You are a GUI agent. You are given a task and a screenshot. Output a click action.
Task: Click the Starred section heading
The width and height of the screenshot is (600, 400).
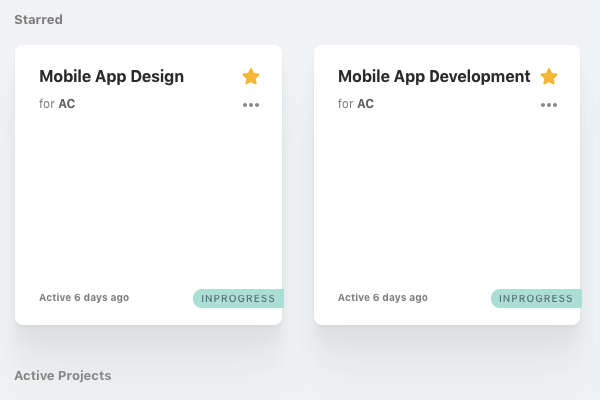(39, 20)
